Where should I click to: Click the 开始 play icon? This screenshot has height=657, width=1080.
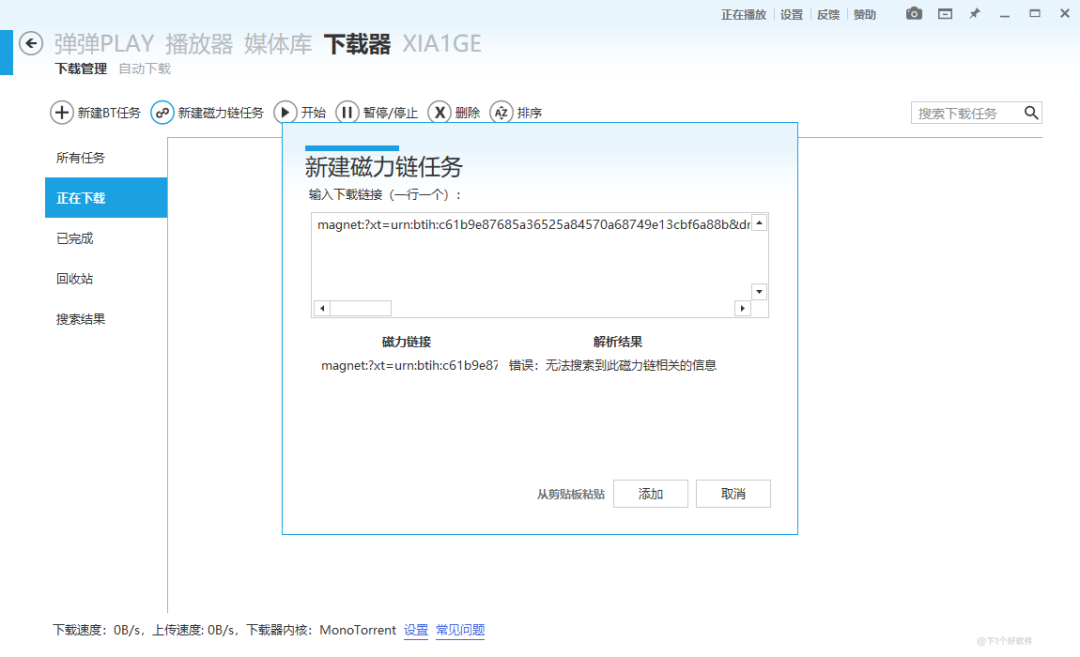(x=287, y=112)
